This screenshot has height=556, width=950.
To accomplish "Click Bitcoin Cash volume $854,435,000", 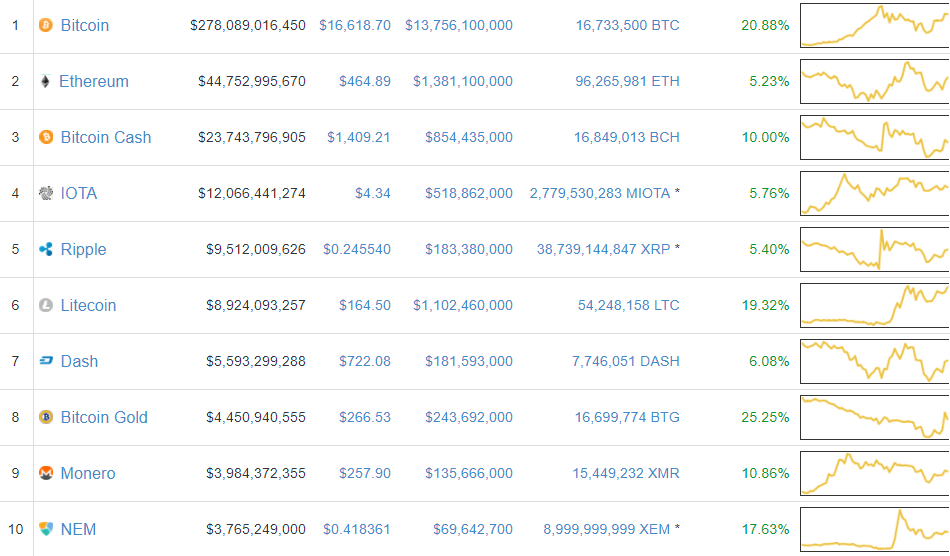I will (469, 137).
